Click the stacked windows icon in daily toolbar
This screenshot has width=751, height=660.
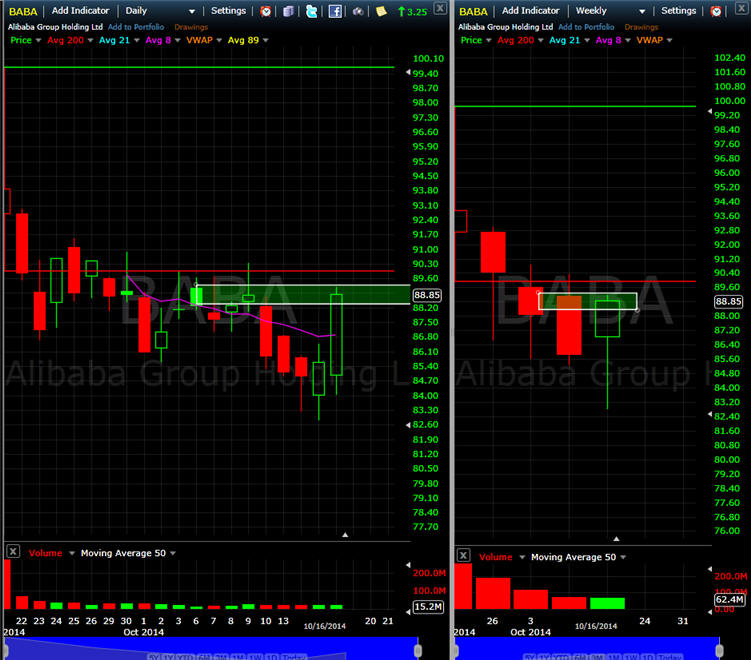[288, 11]
